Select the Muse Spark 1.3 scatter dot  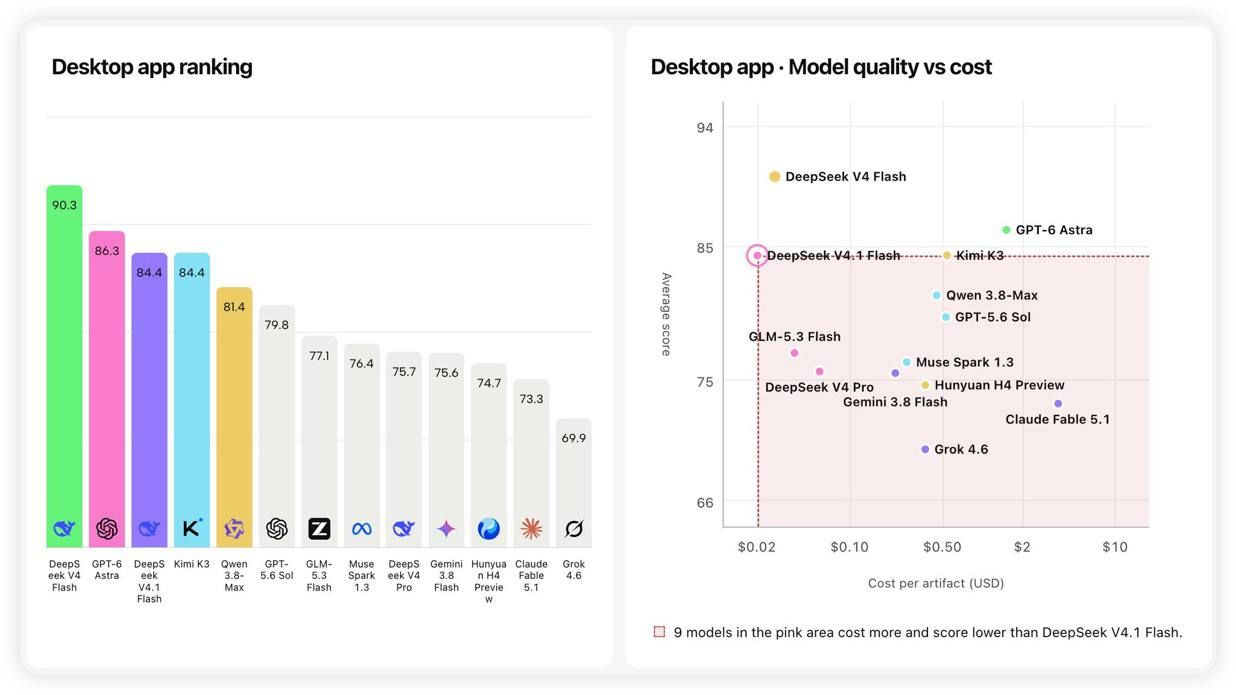906,362
